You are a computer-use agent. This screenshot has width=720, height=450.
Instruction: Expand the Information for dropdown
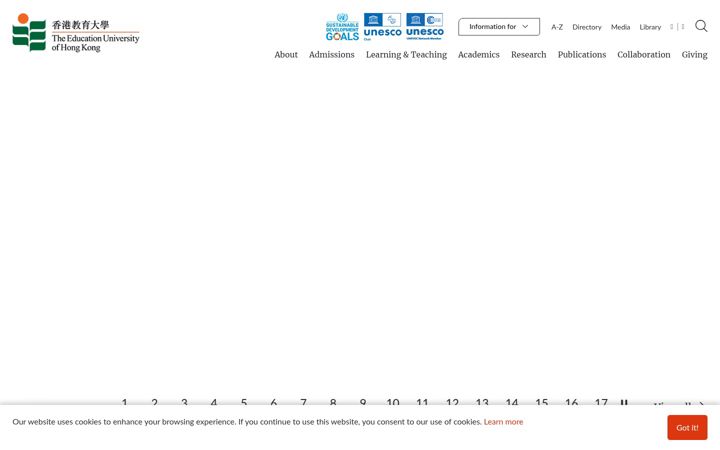[x=499, y=27]
